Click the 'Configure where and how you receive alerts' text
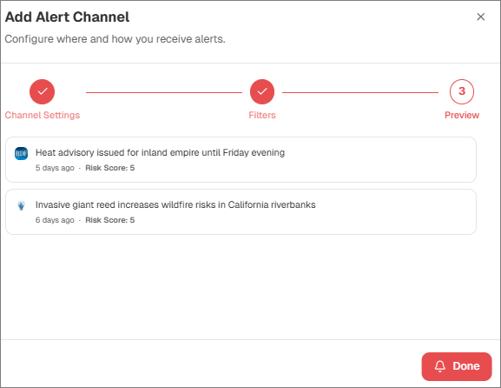 [x=115, y=39]
